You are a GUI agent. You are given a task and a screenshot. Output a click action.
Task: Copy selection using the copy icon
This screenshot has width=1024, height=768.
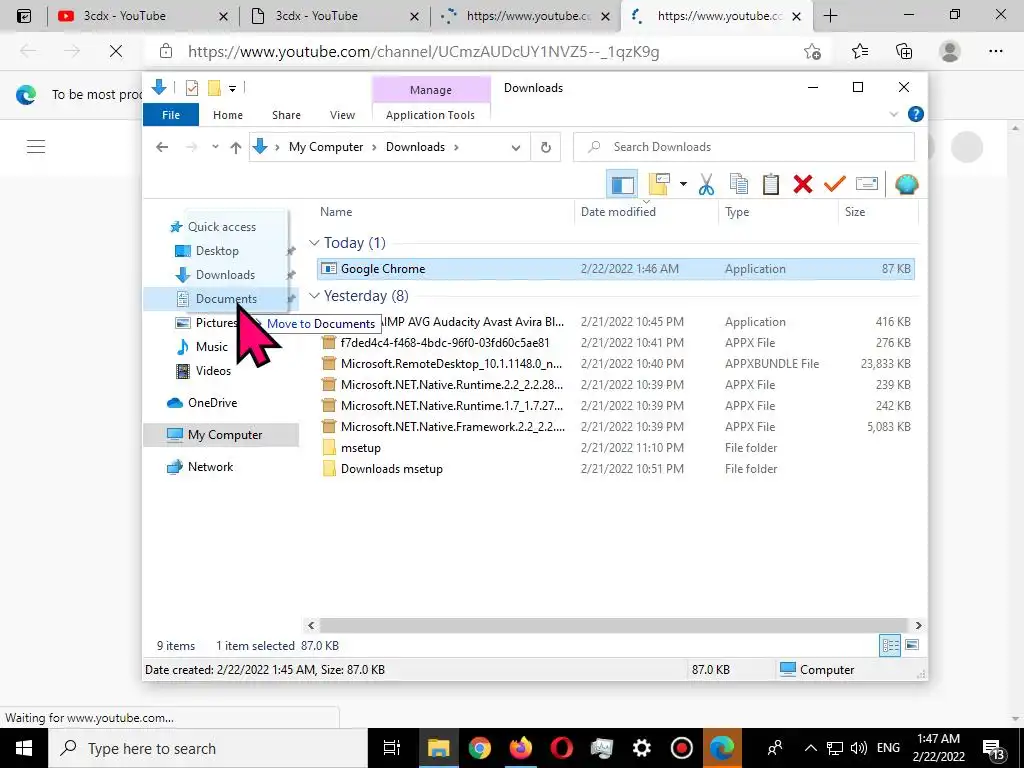pyautogui.click(x=739, y=185)
